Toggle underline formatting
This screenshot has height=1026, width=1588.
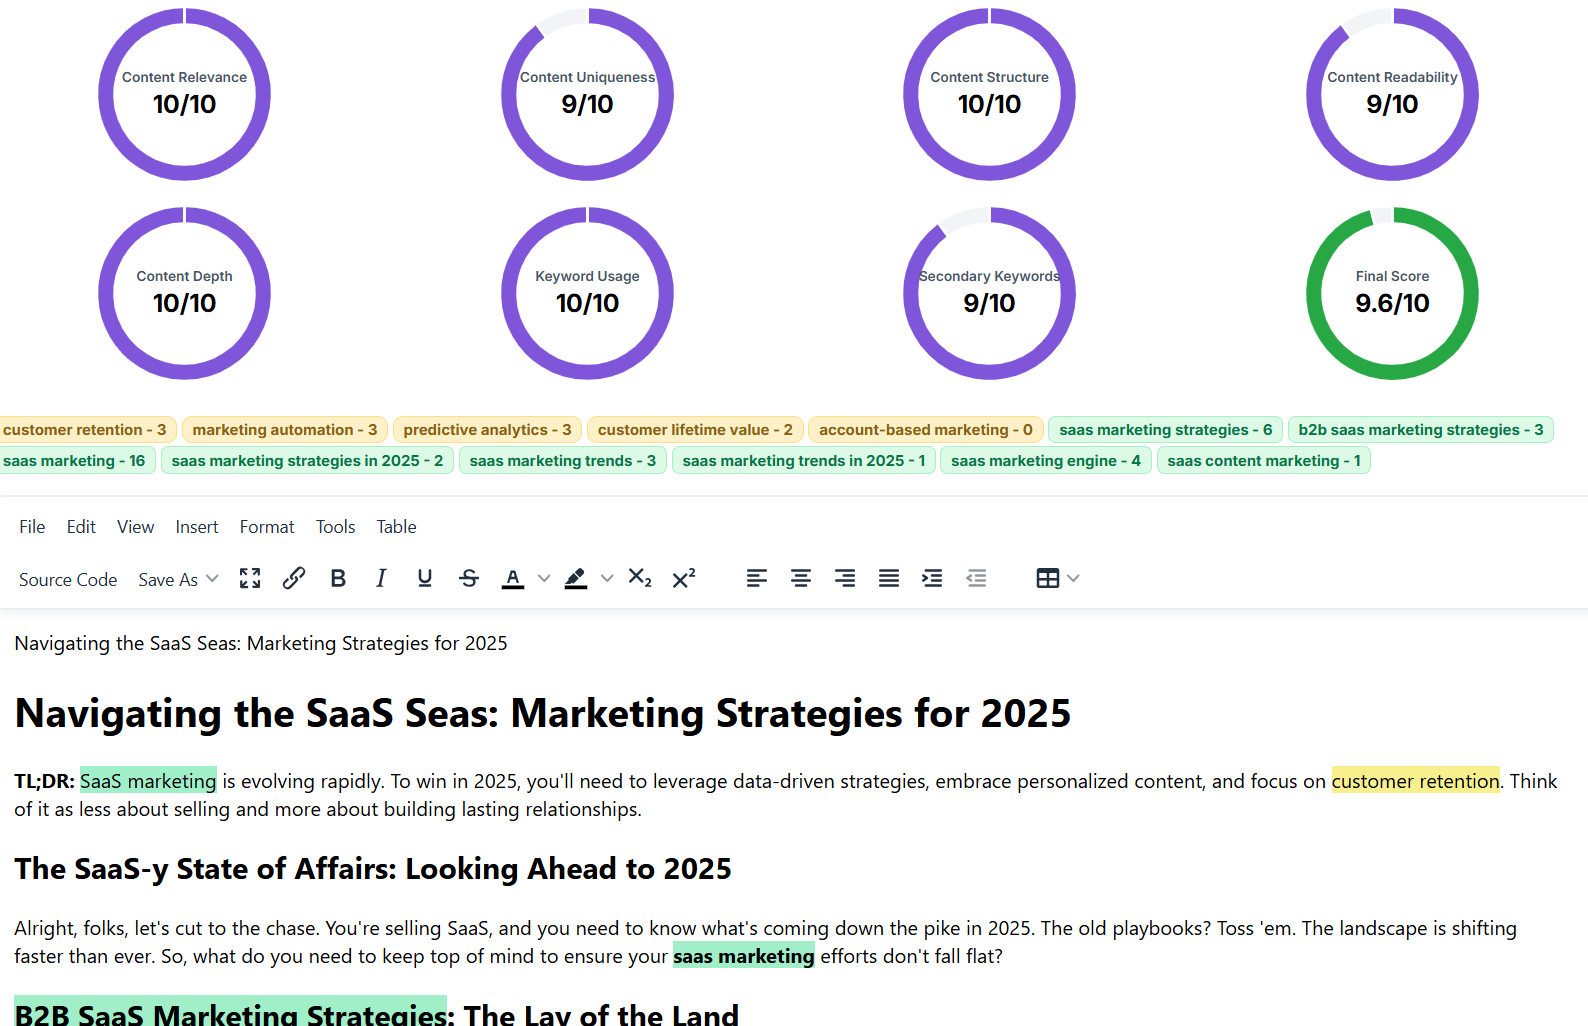click(x=425, y=578)
